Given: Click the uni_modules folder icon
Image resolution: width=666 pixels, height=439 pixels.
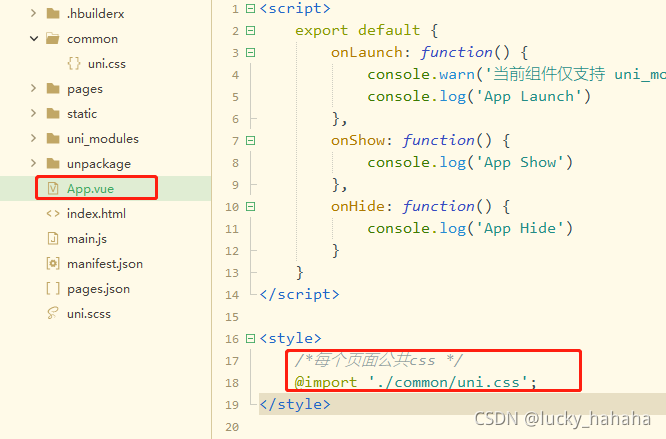Looking at the screenshot, I should [x=53, y=138].
